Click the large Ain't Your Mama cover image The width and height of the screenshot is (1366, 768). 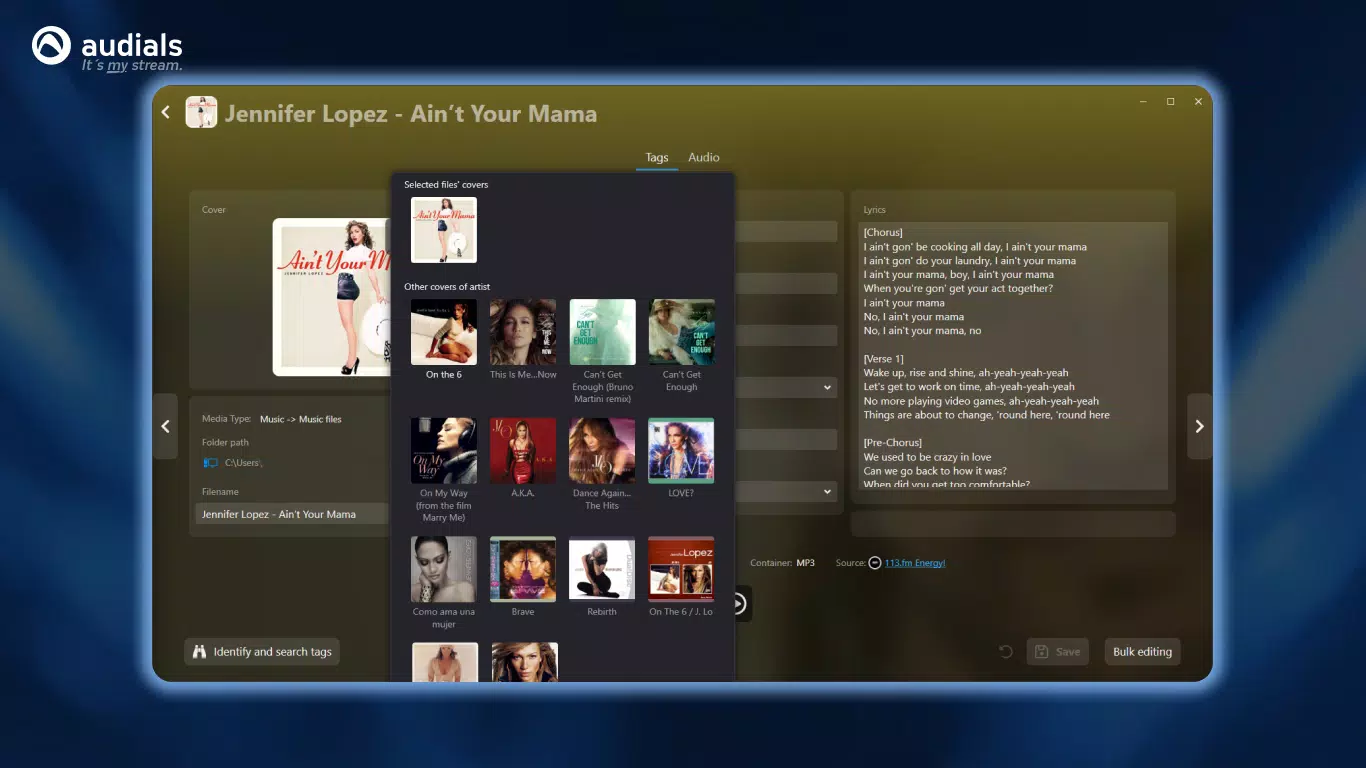coord(332,297)
